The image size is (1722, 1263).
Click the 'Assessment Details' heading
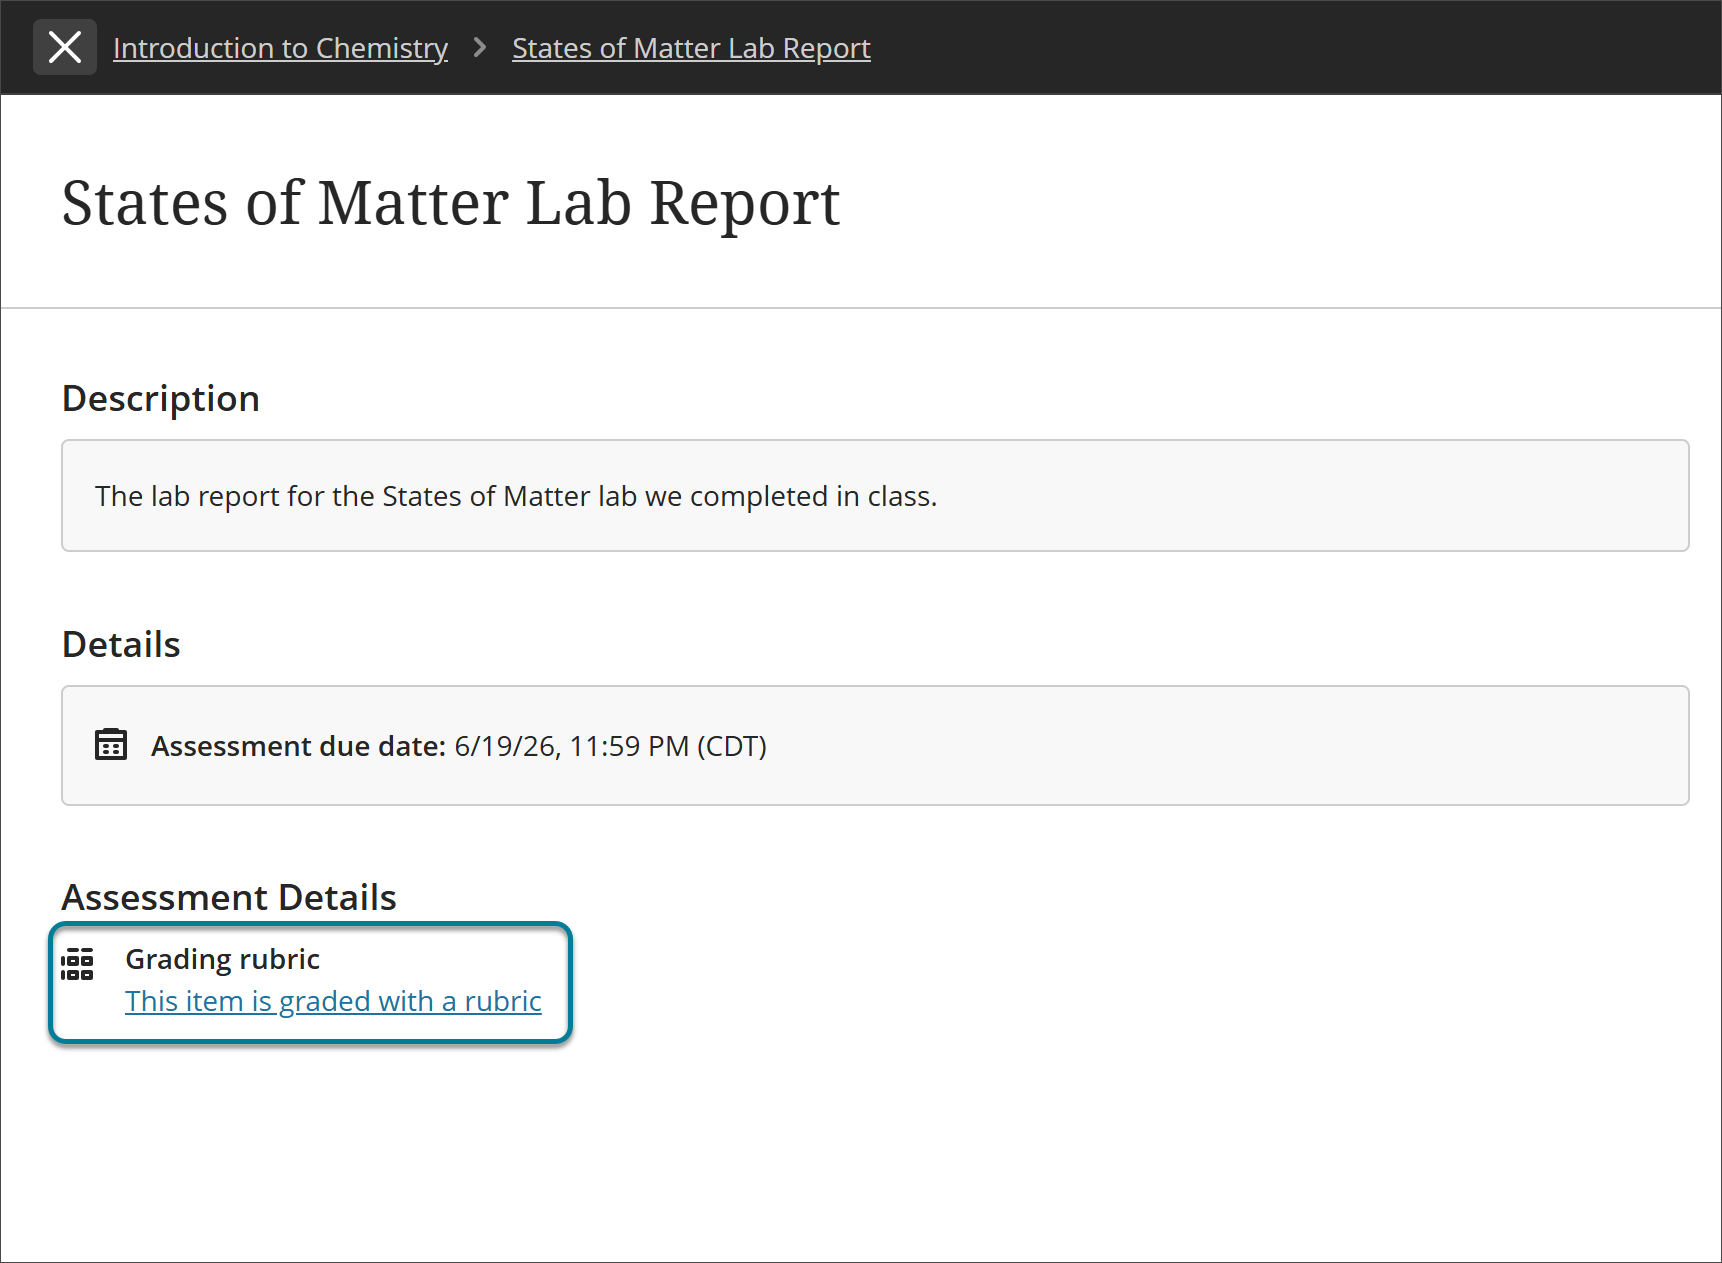(x=229, y=897)
